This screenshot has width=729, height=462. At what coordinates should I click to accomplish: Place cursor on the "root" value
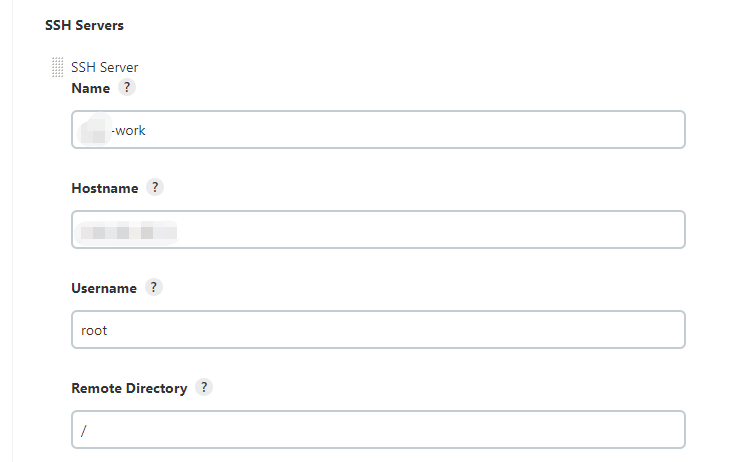(x=94, y=330)
